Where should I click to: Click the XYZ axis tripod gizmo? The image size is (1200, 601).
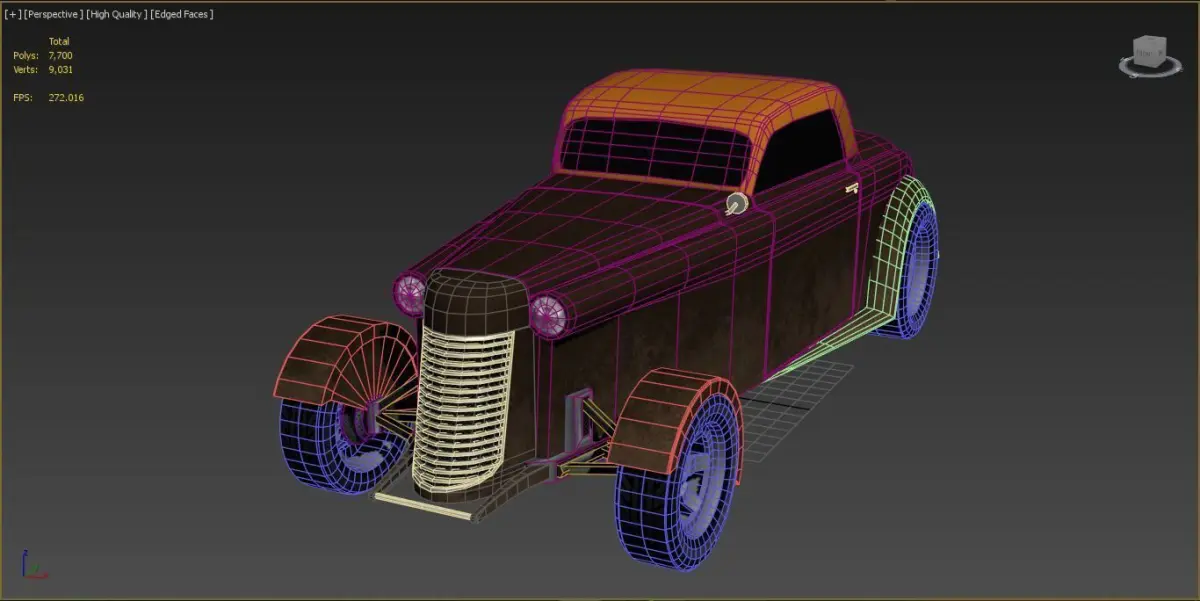[33, 565]
